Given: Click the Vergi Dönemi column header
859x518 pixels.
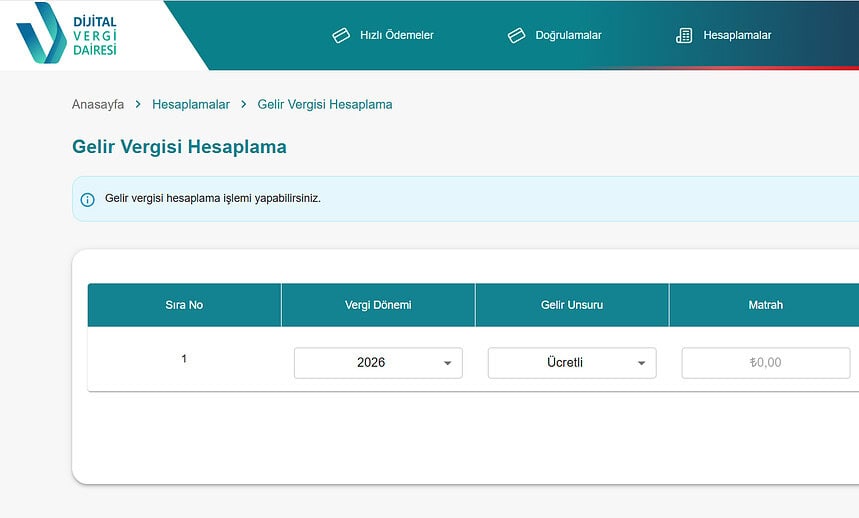Looking at the screenshot, I should point(378,305).
